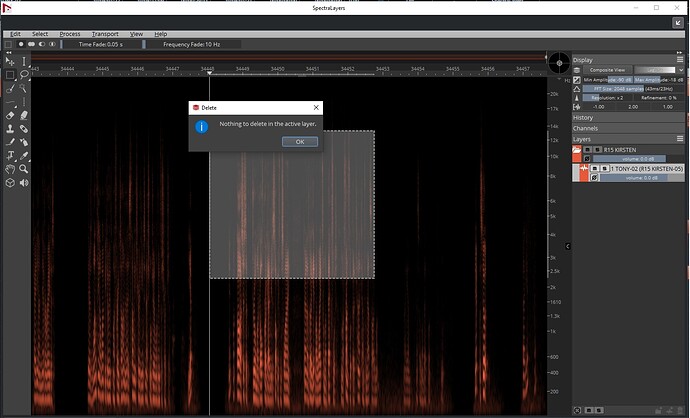690x418 pixels.
Task: Expand the History panel
Action: pyautogui.click(x=628, y=117)
